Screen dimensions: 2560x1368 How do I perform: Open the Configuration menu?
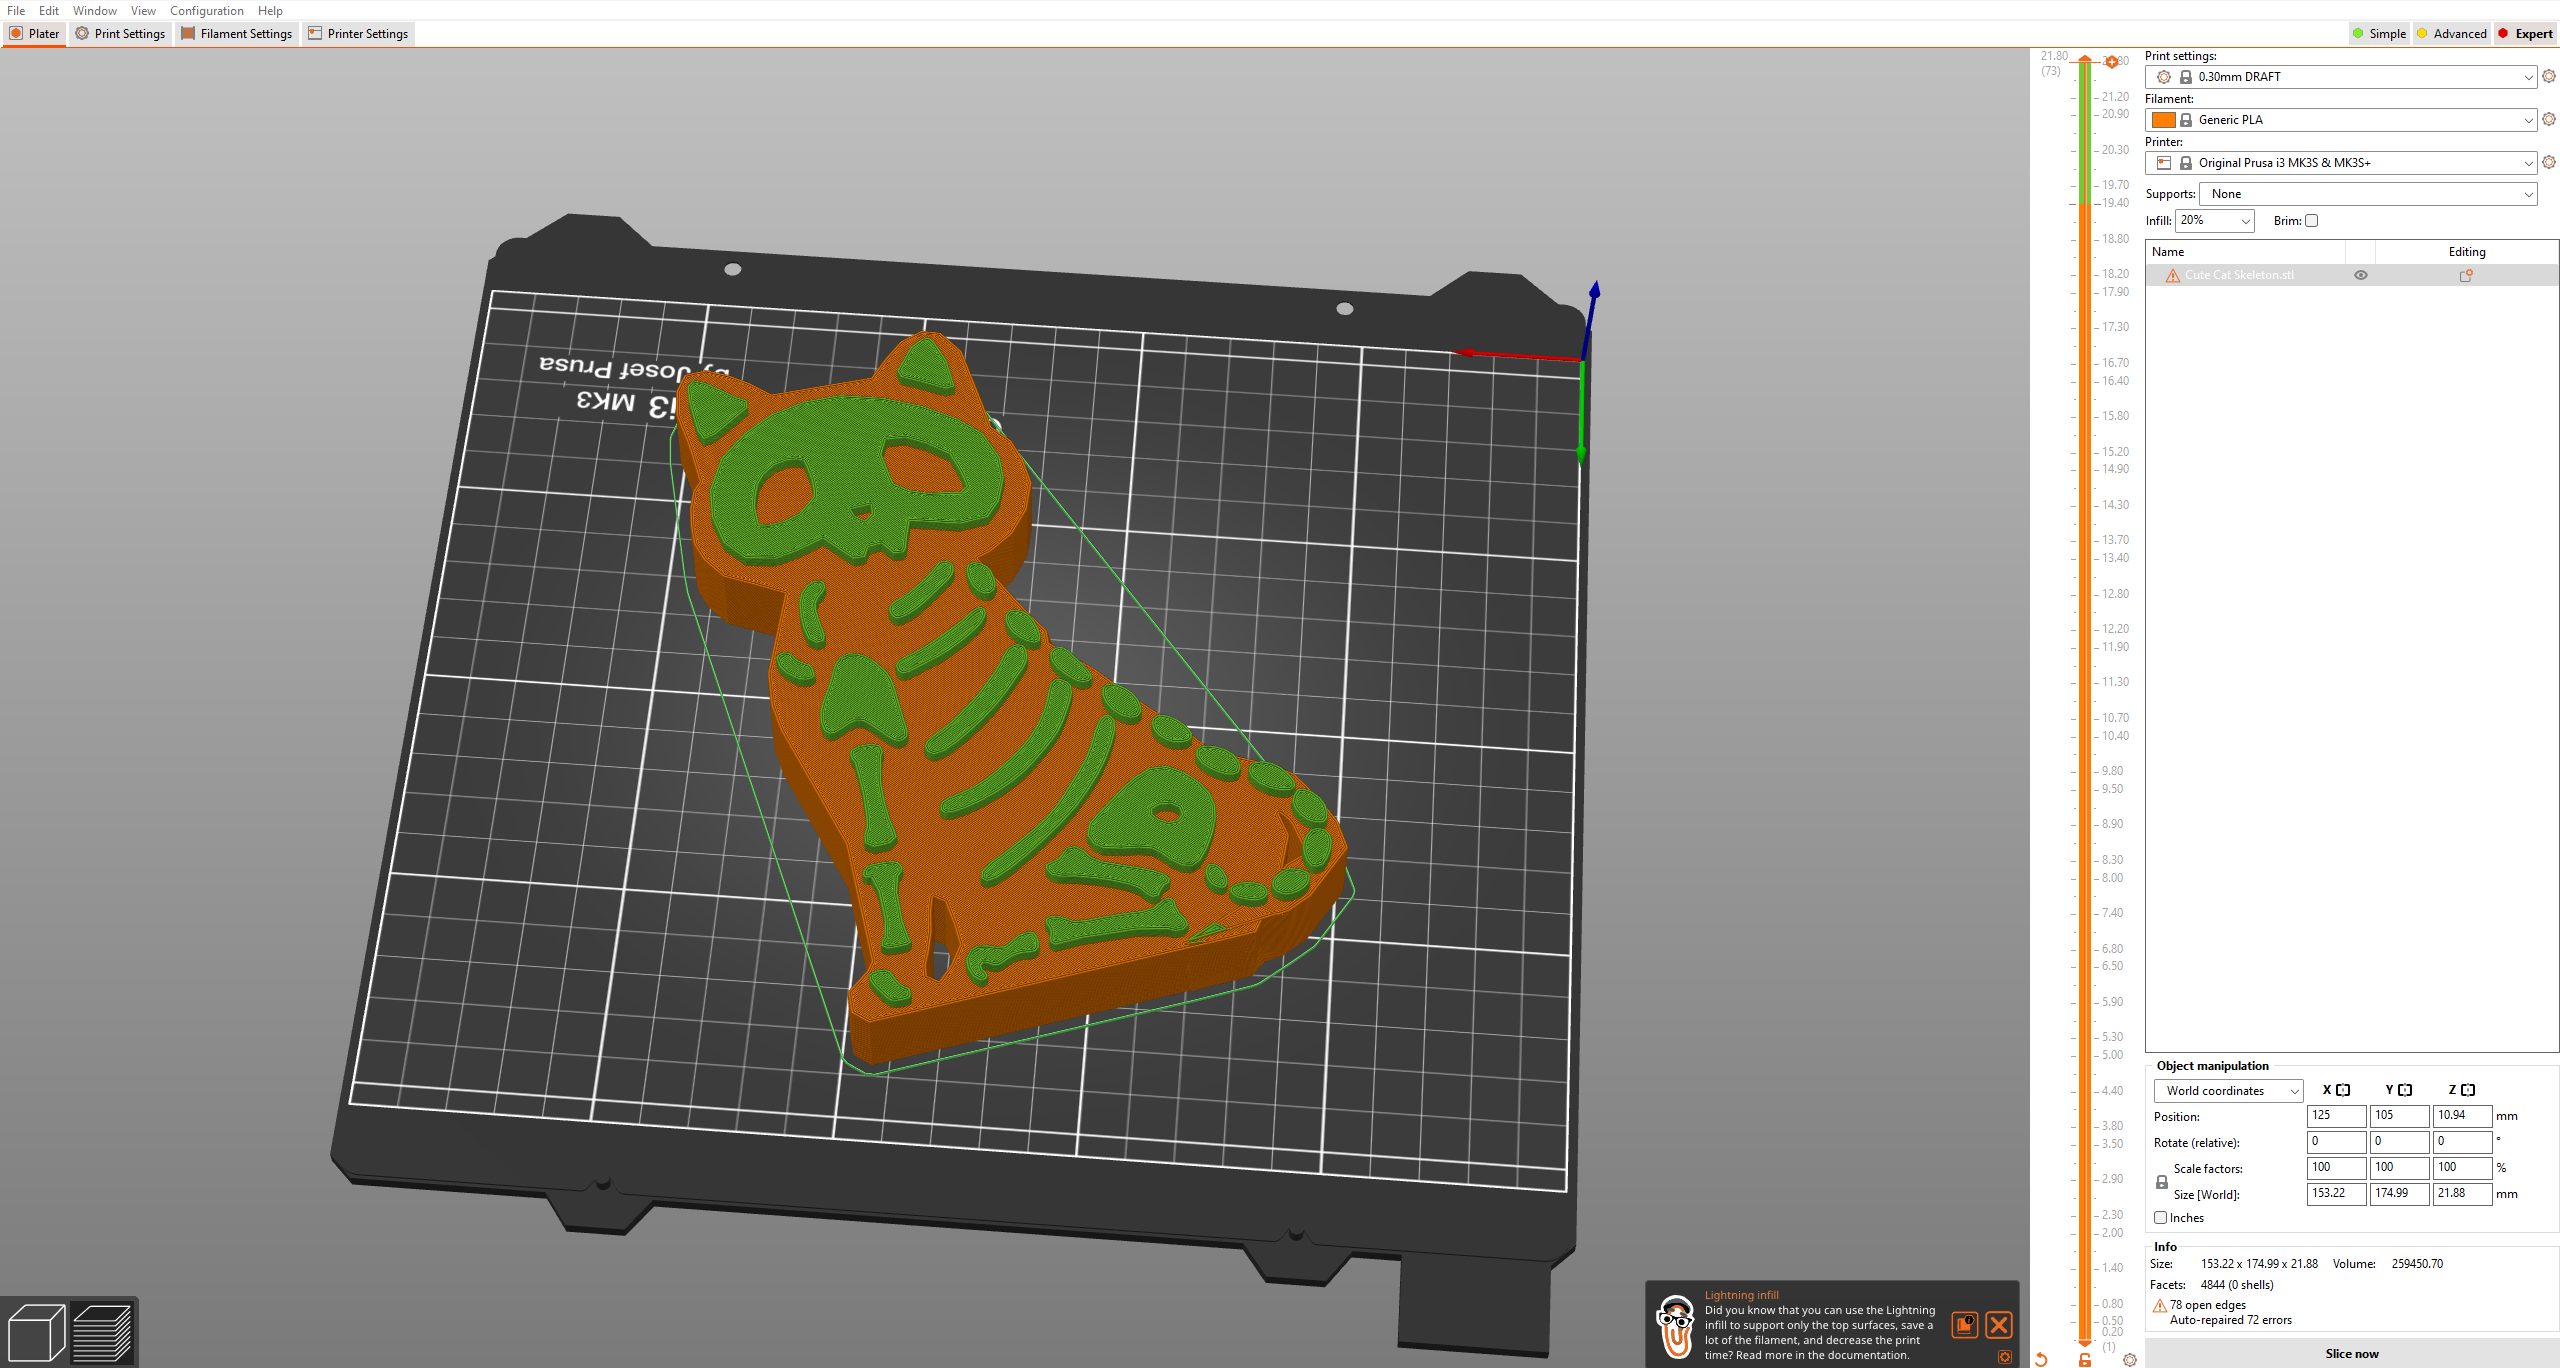click(206, 11)
